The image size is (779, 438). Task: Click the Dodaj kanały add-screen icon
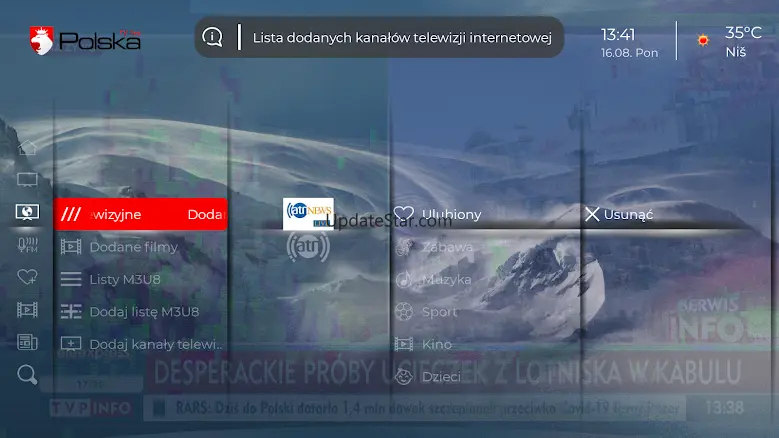pyautogui.click(x=71, y=344)
